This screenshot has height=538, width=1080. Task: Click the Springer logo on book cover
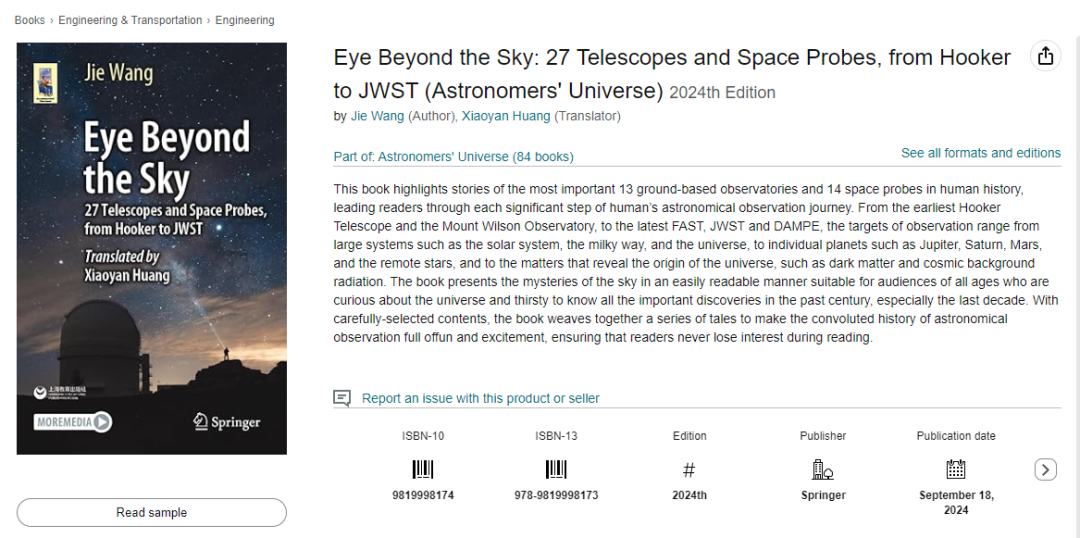coord(227,422)
